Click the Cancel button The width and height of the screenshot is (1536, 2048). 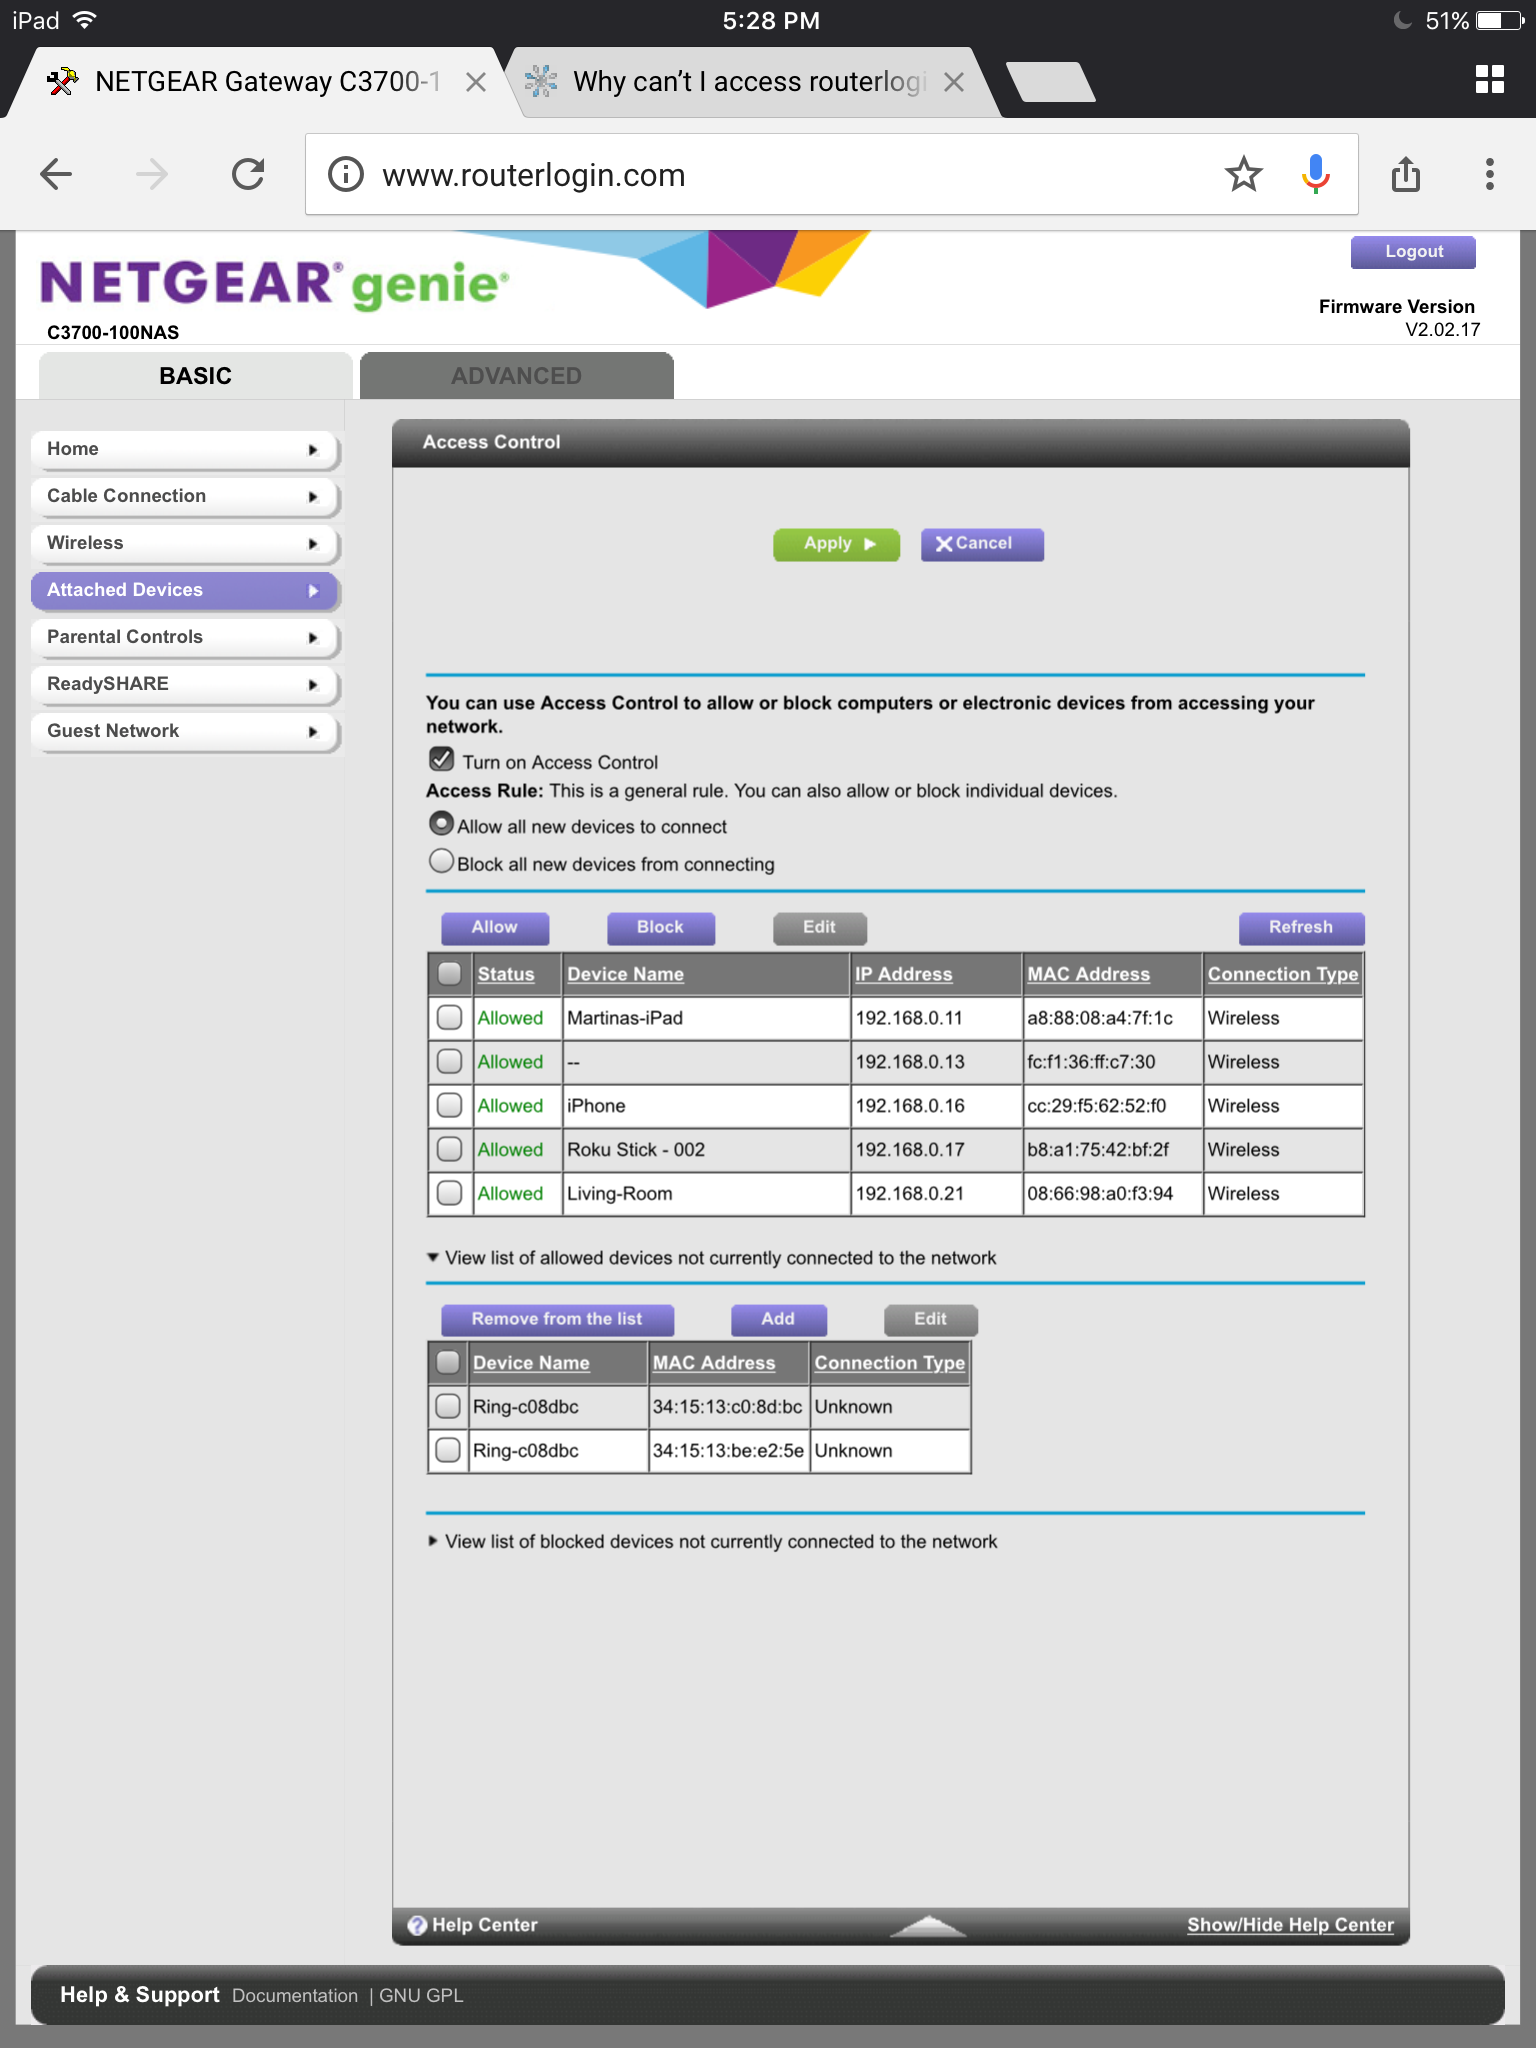[982, 544]
